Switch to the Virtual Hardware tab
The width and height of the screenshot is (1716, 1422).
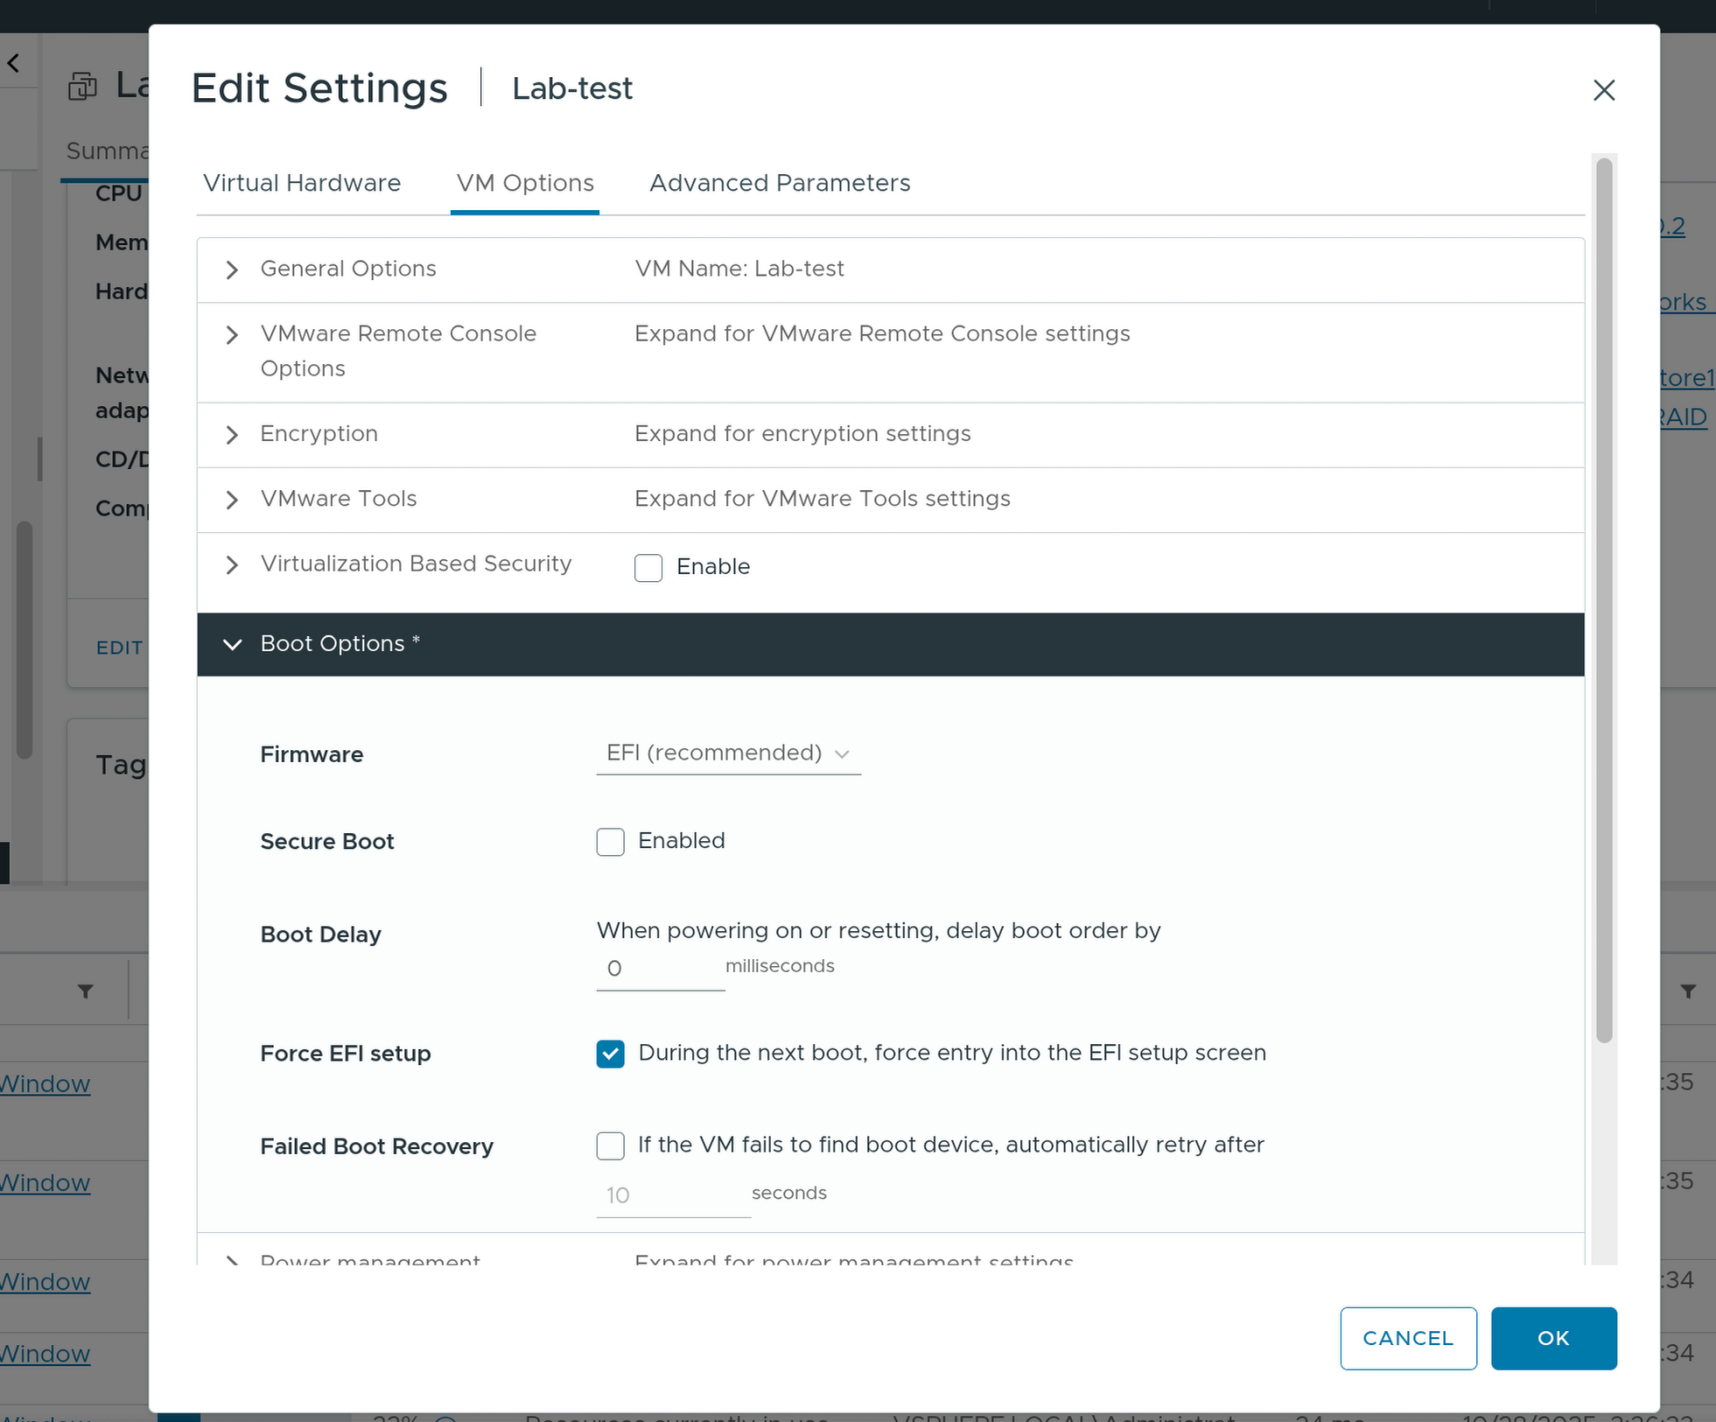[x=301, y=183]
